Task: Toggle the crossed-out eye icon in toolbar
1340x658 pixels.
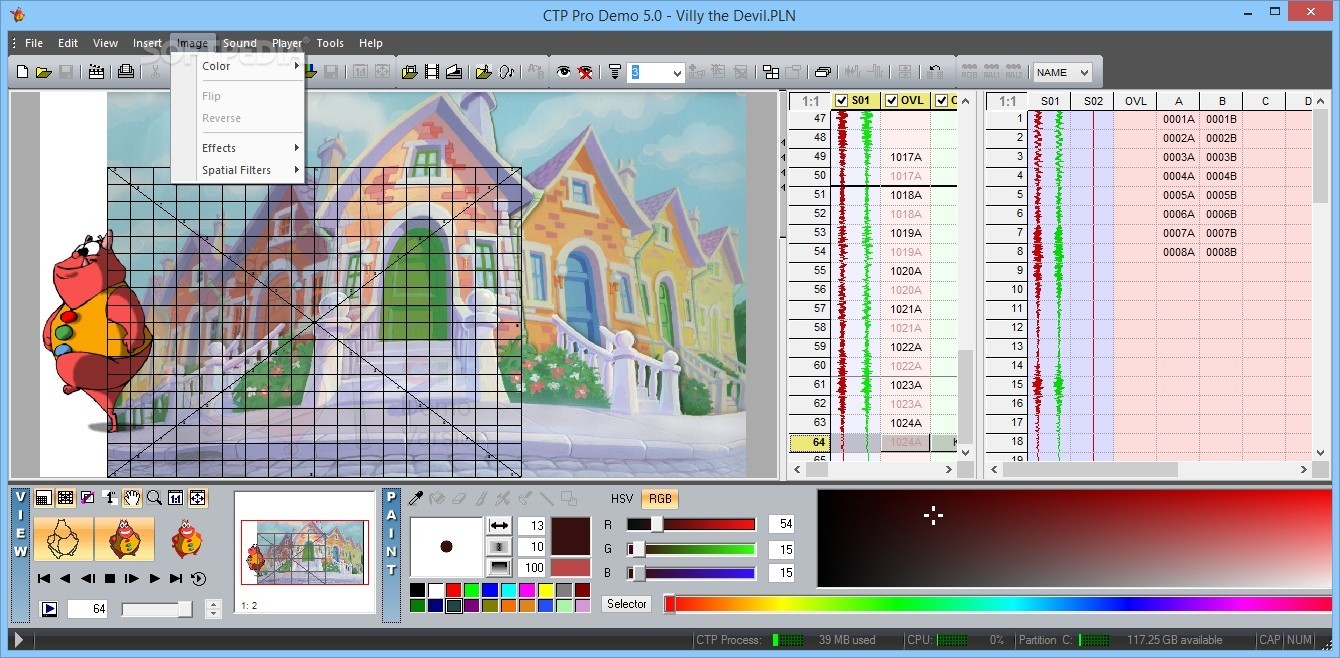Action: [585, 72]
